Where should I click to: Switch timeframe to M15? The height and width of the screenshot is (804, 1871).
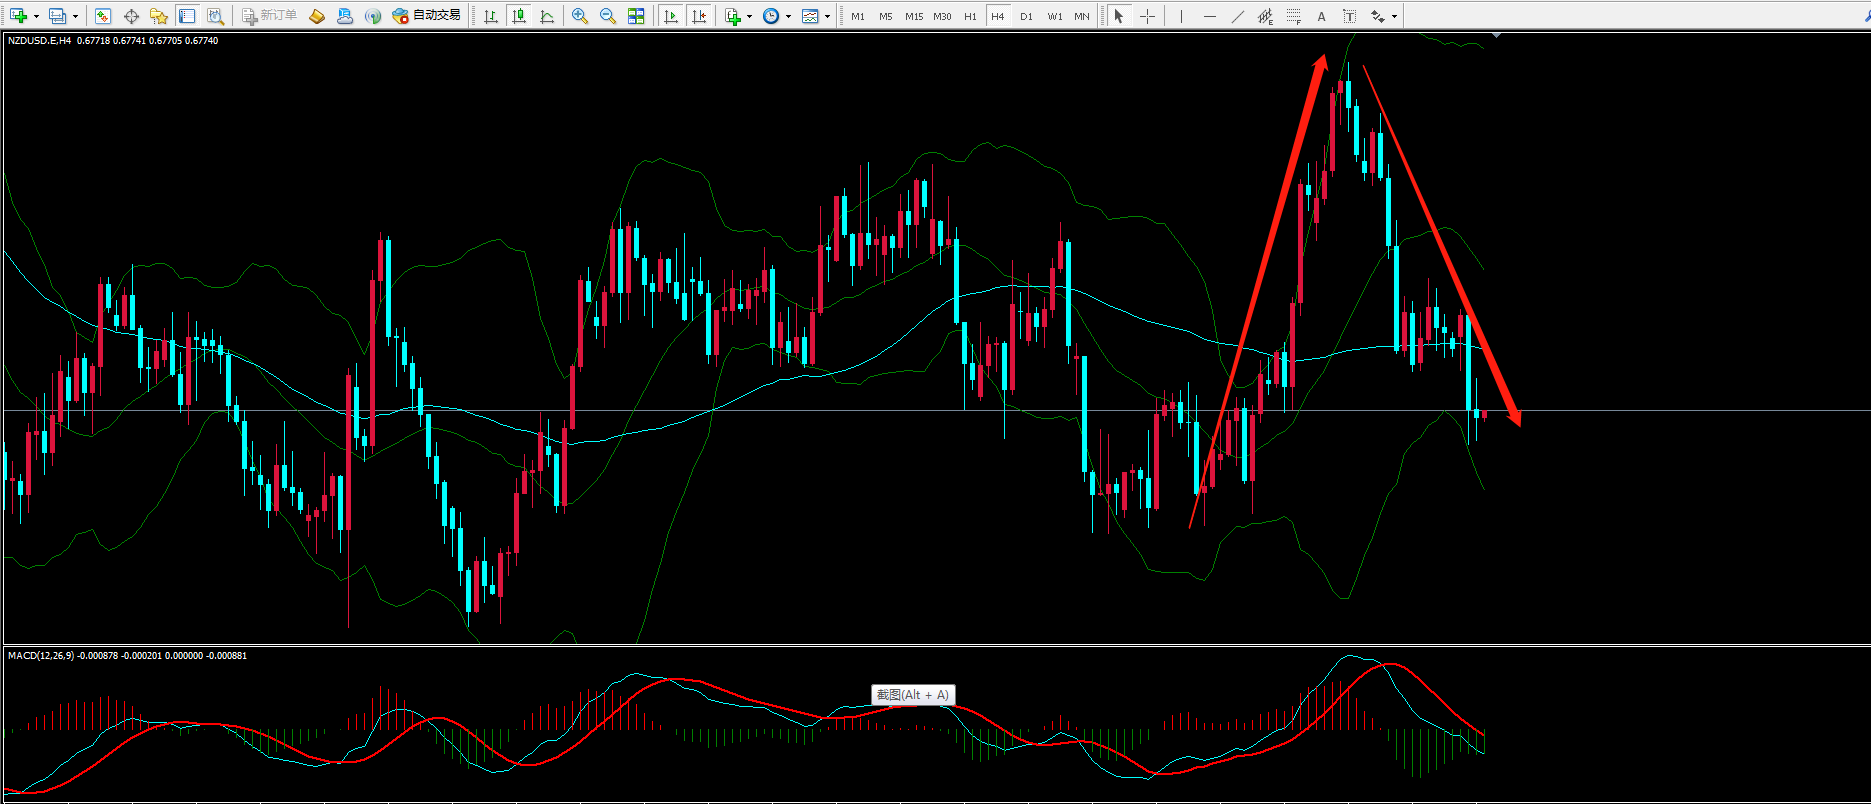click(913, 16)
